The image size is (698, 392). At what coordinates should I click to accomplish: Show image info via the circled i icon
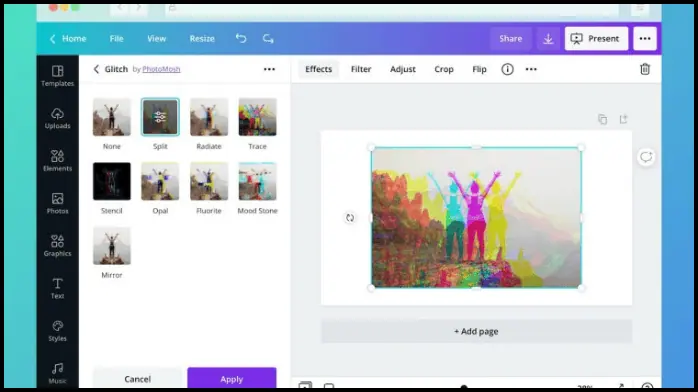[507, 69]
